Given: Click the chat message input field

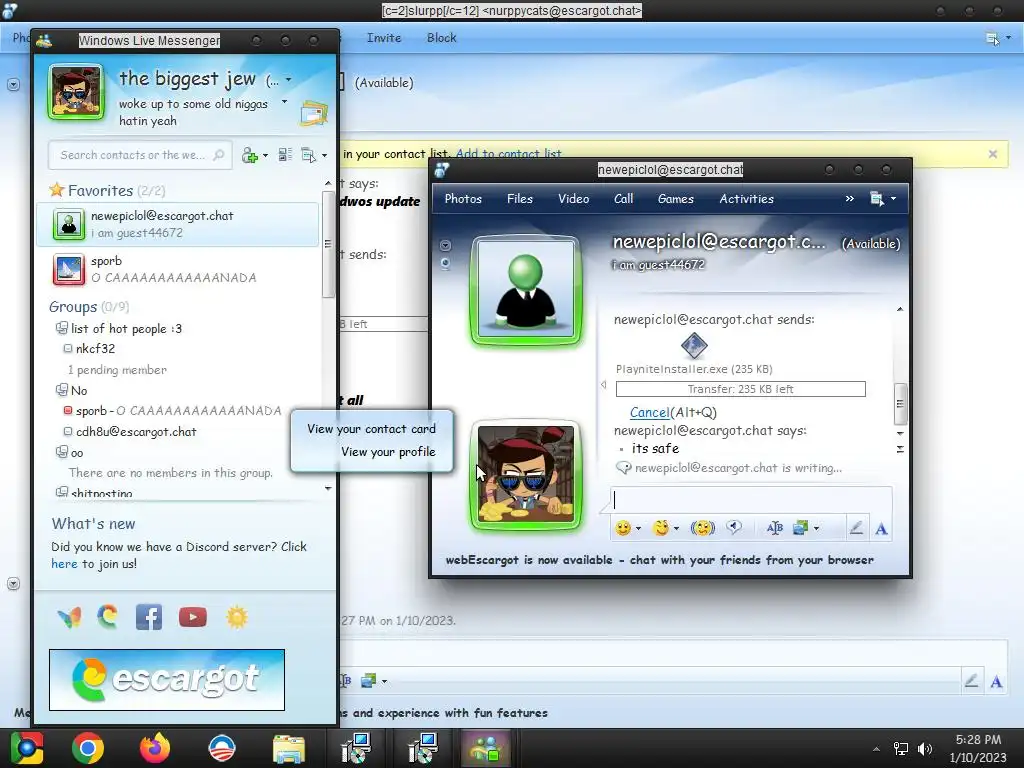Looking at the screenshot, I should point(752,500).
